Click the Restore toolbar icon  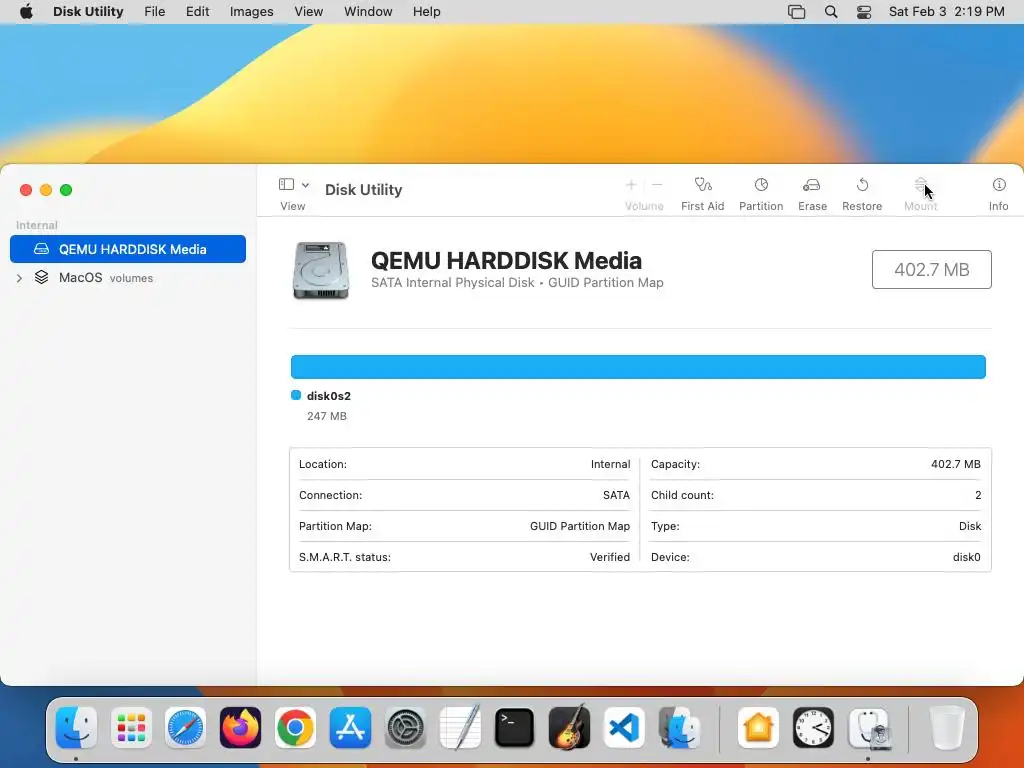862,185
